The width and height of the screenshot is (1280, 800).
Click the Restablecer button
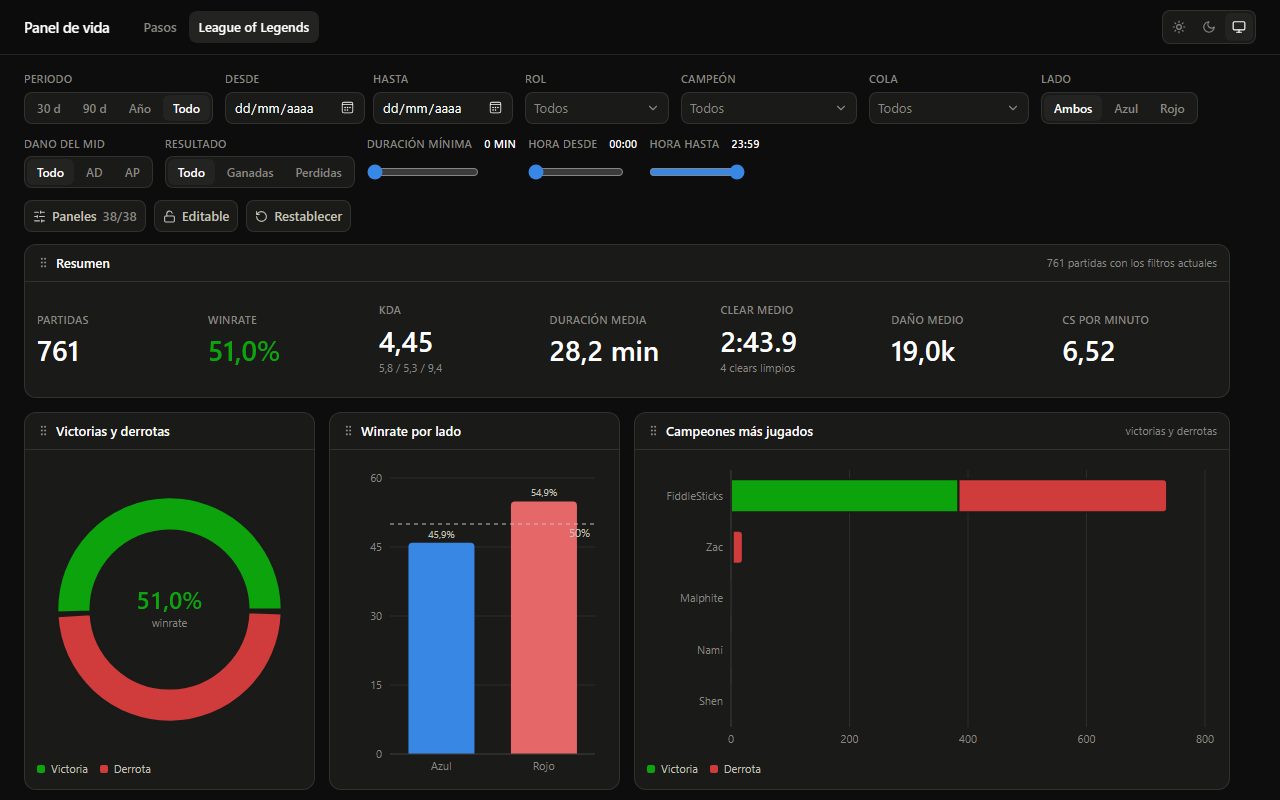point(298,216)
